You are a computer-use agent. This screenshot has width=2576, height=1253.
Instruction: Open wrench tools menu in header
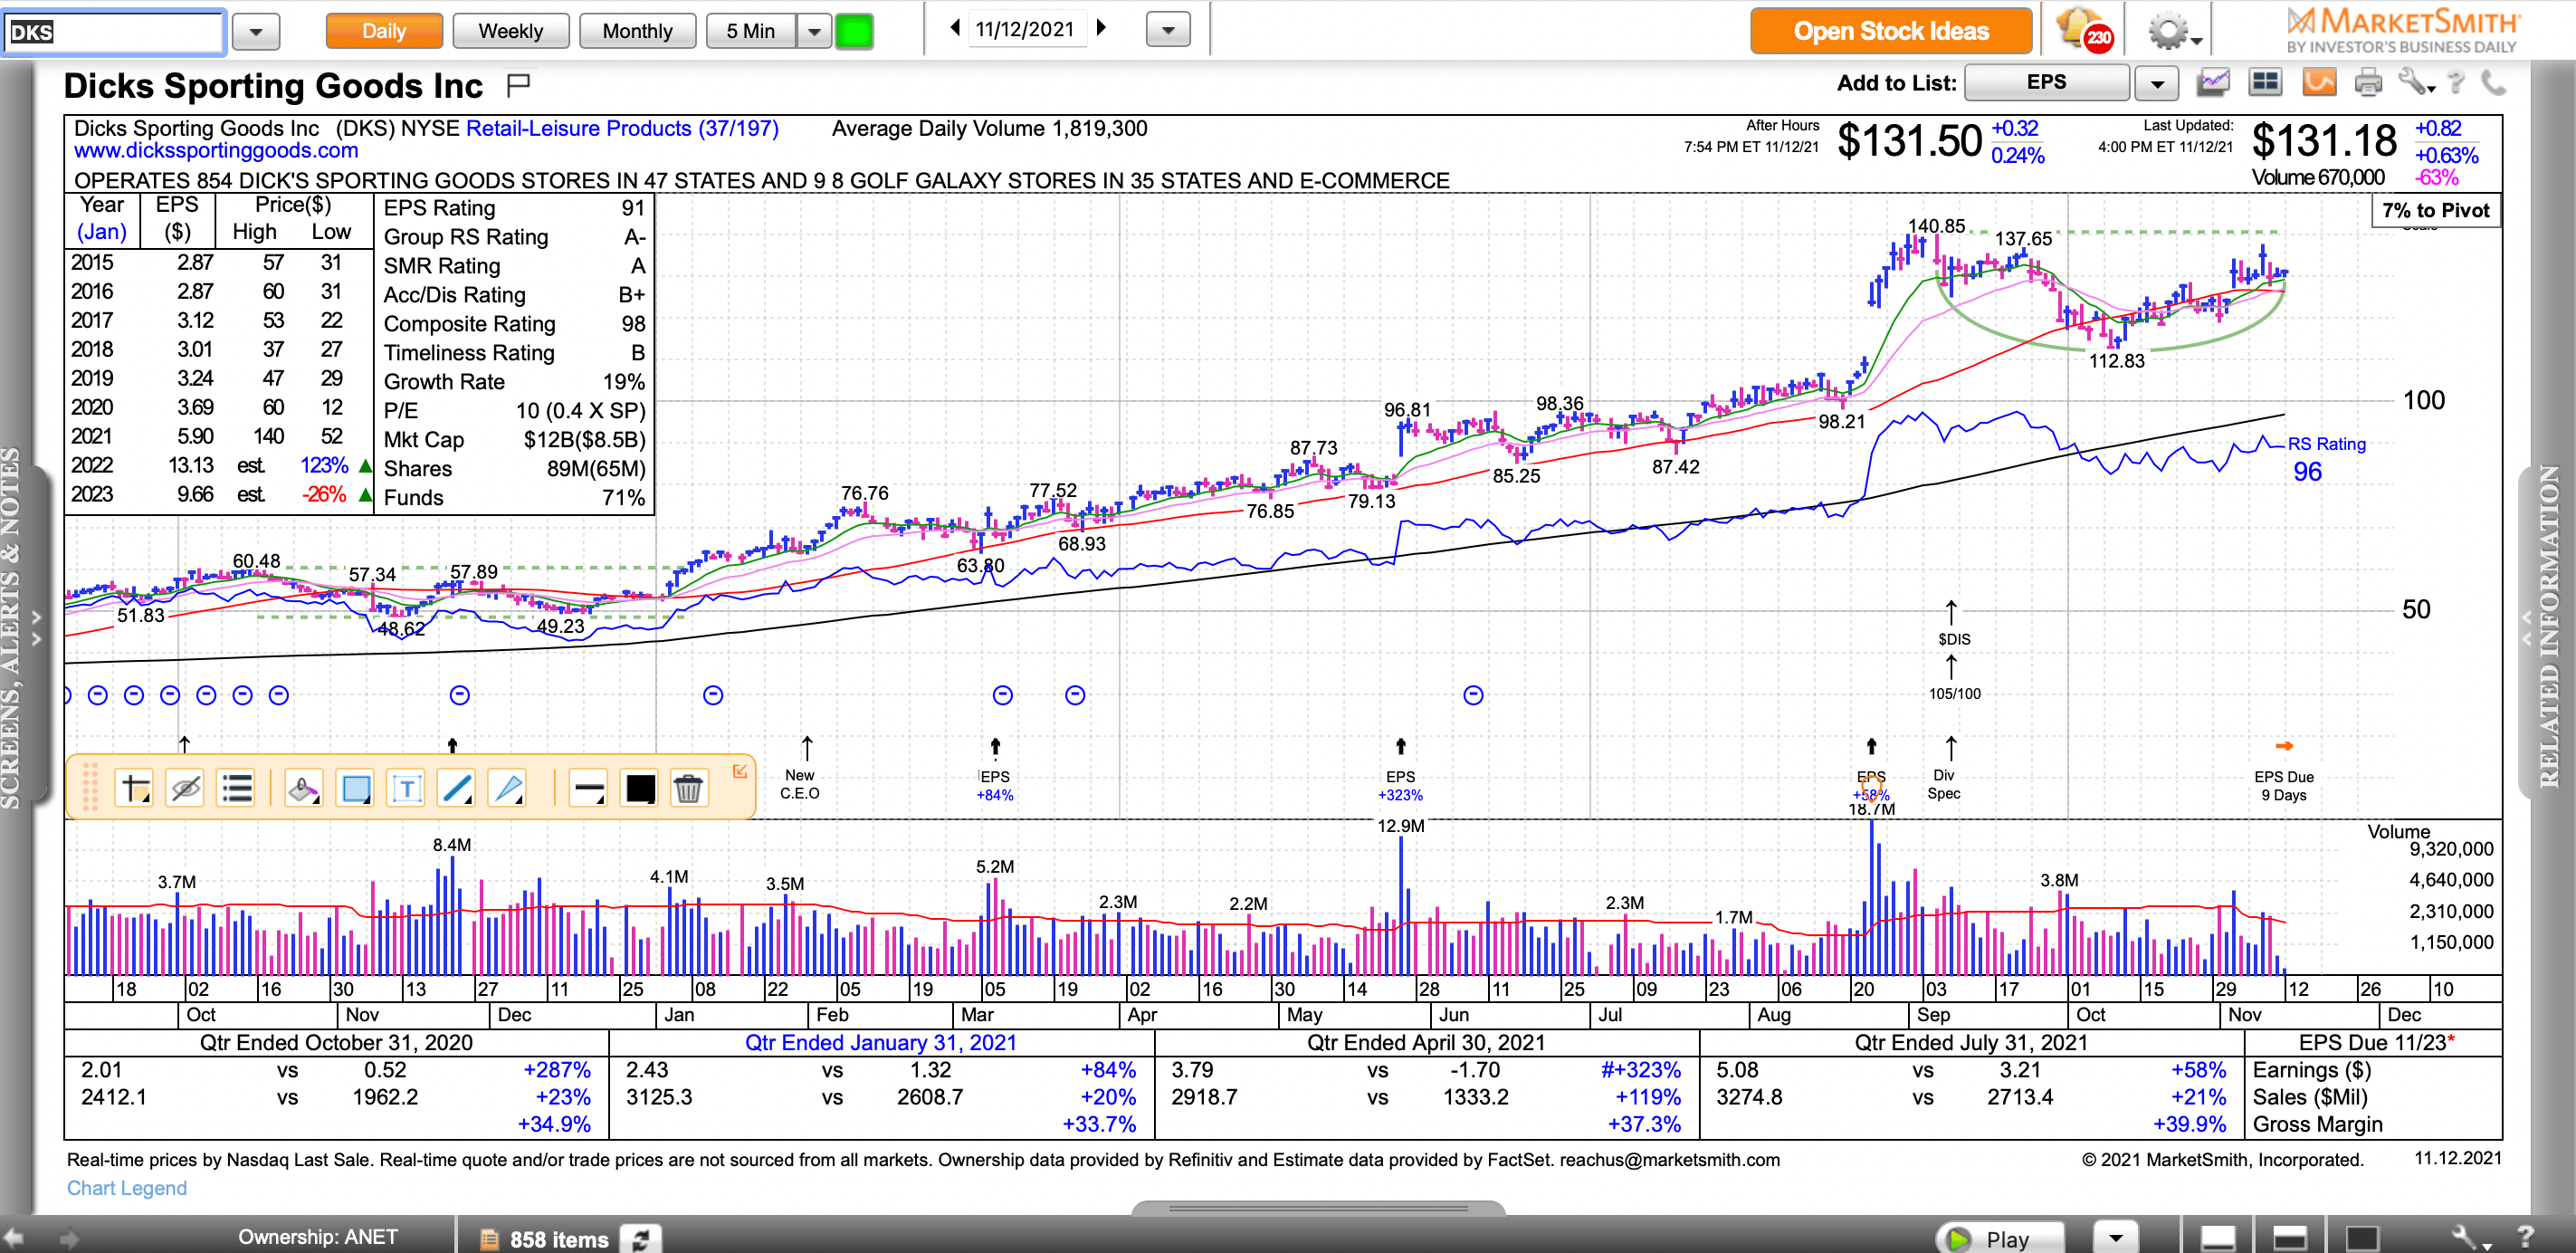2415,82
